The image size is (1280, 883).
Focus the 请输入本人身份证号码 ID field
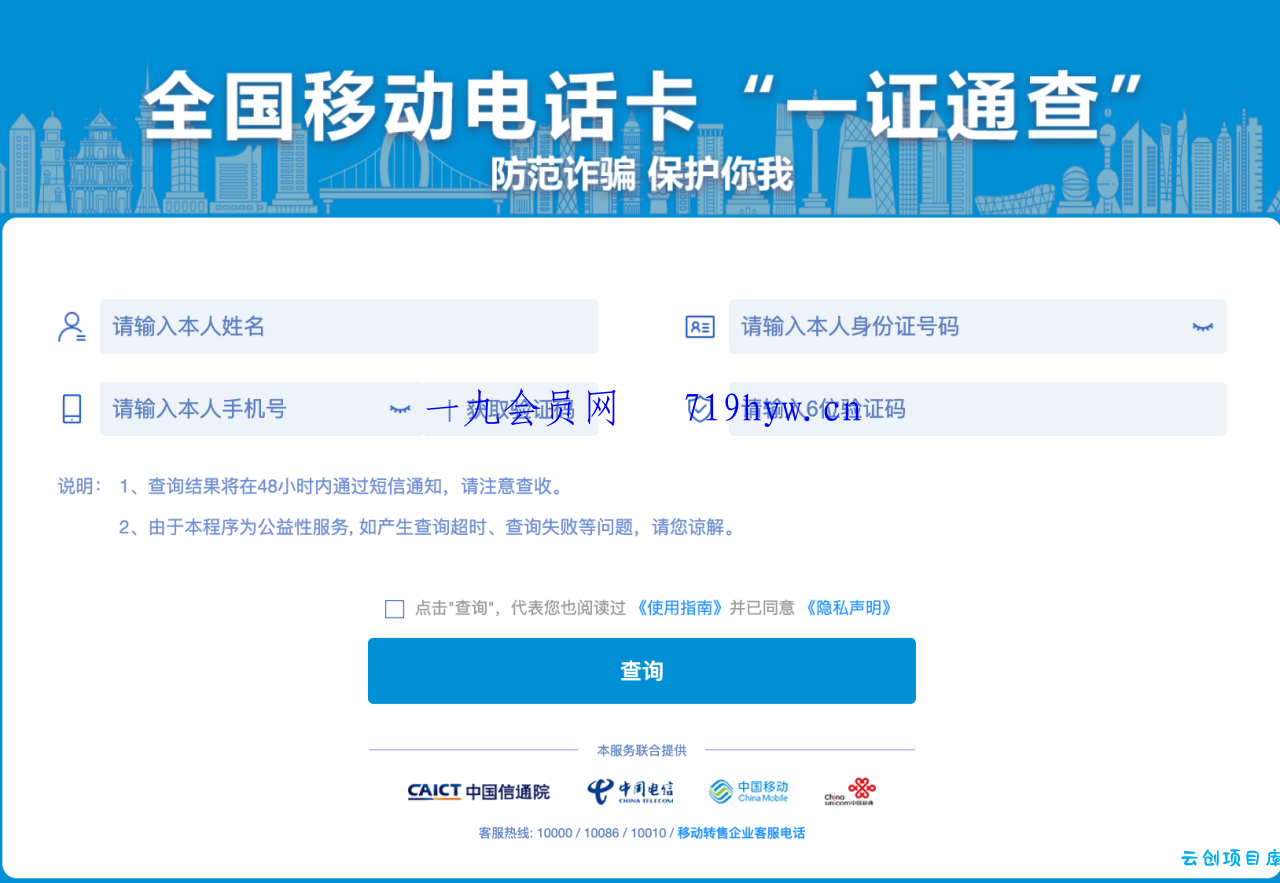click(977, 327)
